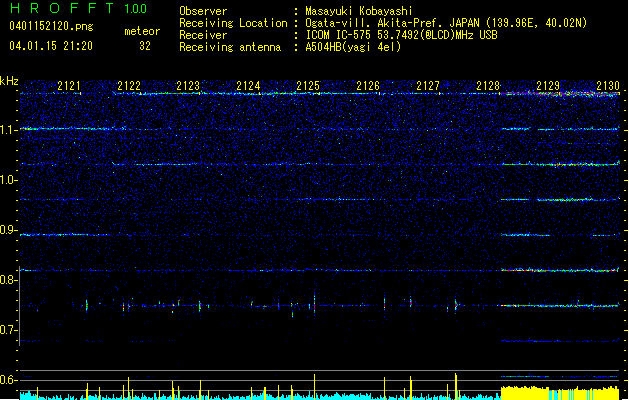This screenshot has height=400, width=629.
Task: Click the 2122 time marker
Action: [129, 86]
